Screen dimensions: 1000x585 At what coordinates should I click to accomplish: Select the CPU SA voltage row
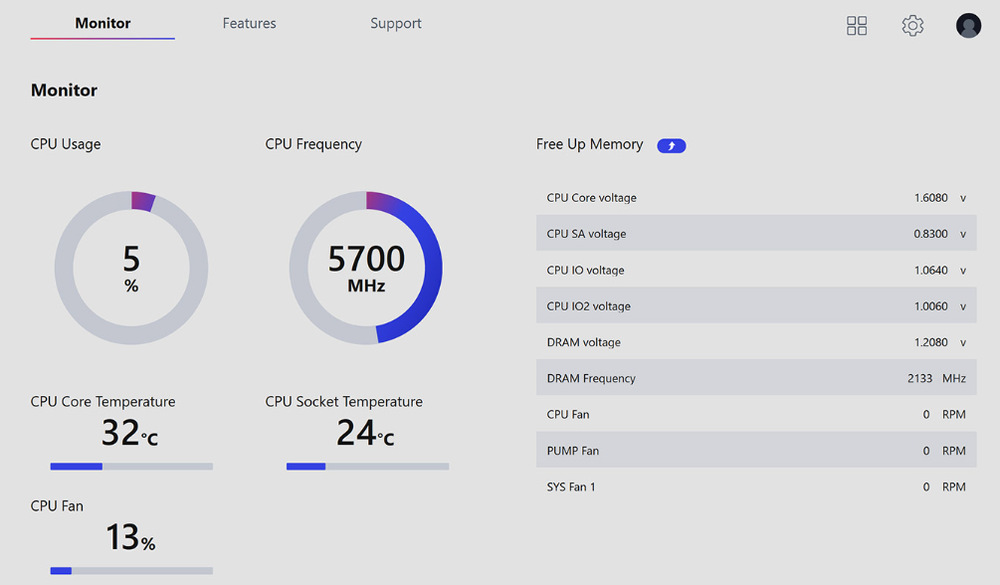tap(756, 233)
